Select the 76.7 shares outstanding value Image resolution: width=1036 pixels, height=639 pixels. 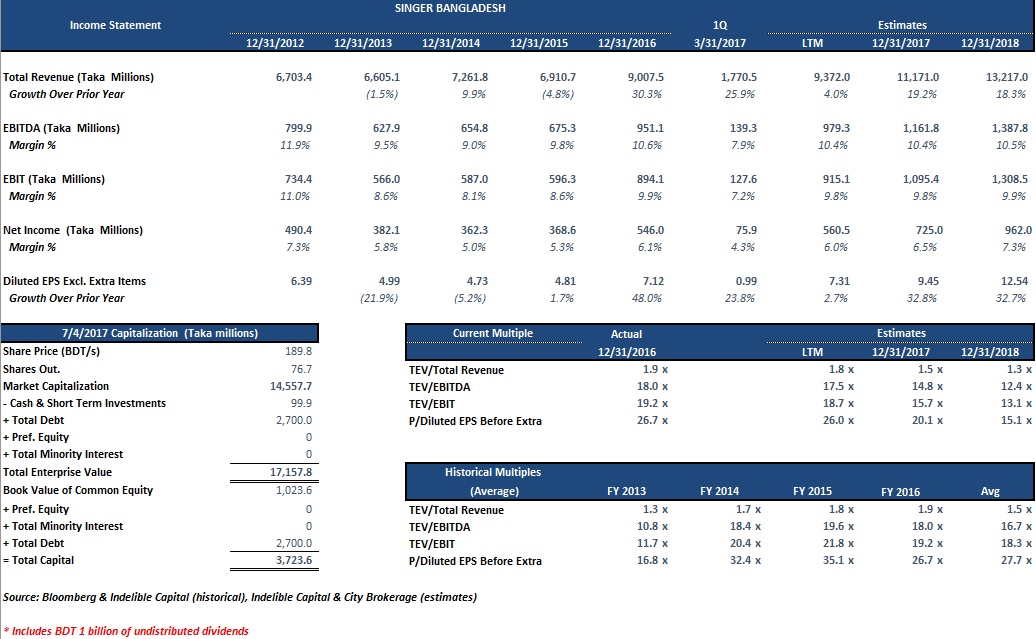(x=301, y=369)
